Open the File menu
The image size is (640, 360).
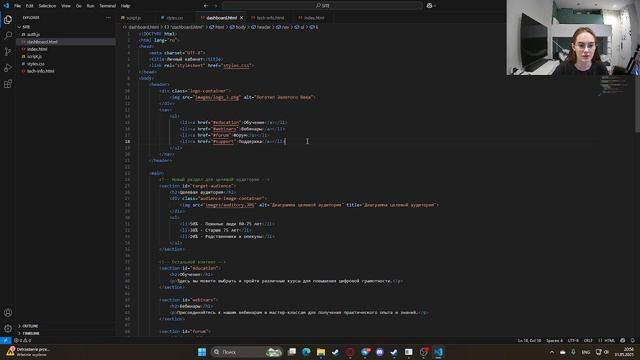(x=18, y=6)
